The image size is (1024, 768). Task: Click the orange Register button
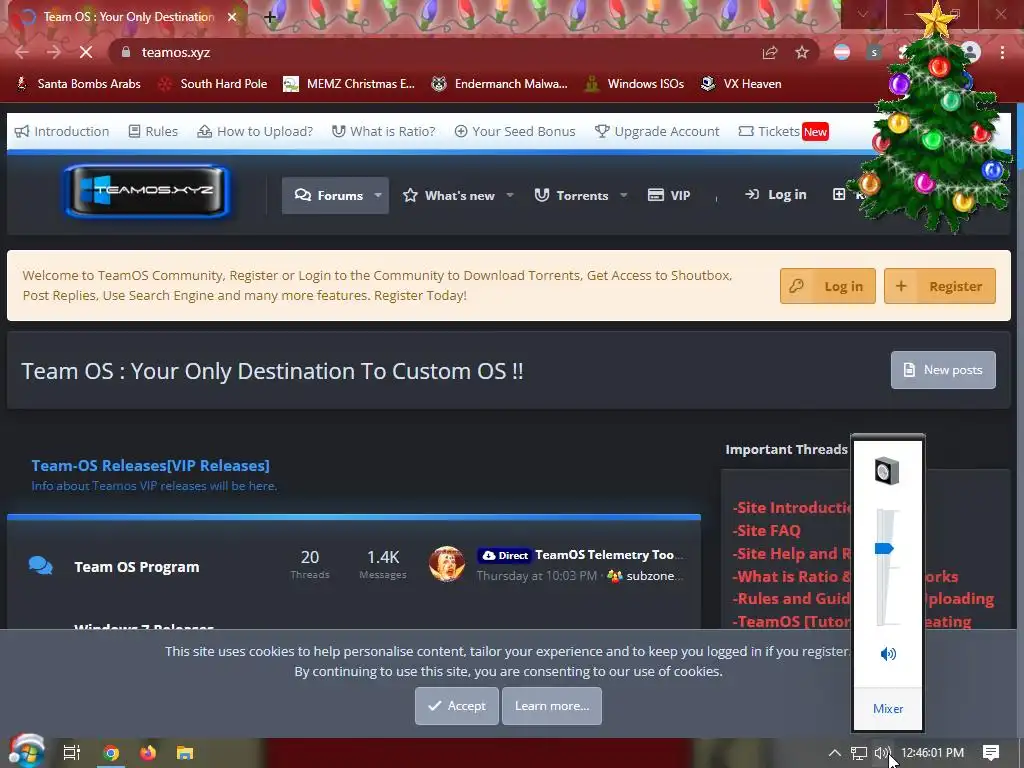coord(940,286)
